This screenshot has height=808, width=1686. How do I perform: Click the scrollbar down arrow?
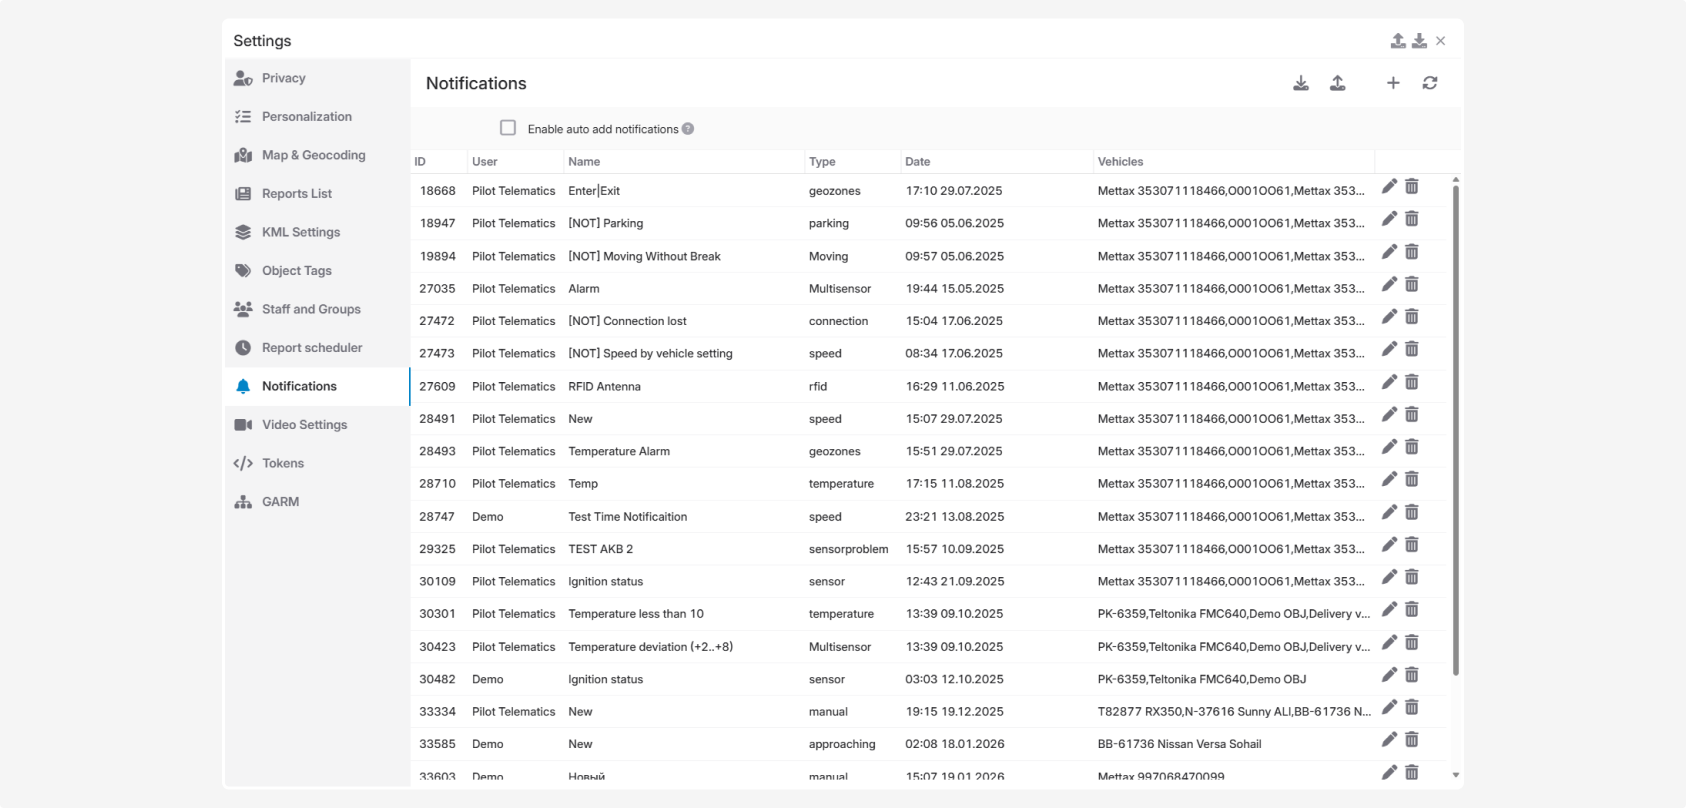click(x=1455, y=775)
